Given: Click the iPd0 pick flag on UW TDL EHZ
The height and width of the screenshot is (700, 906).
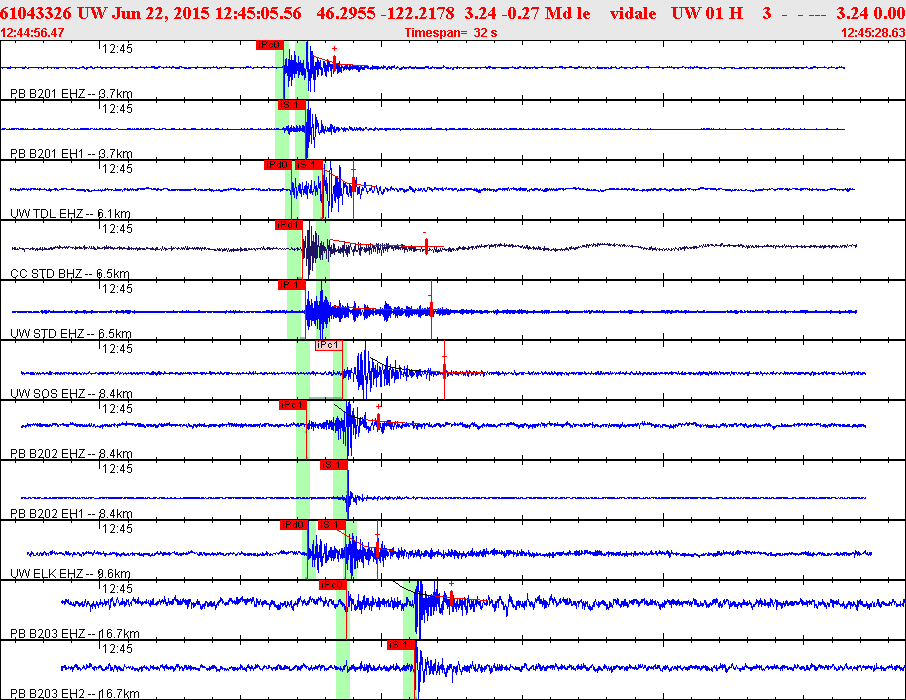Looking at the screenshot, I should pos(277,165).
